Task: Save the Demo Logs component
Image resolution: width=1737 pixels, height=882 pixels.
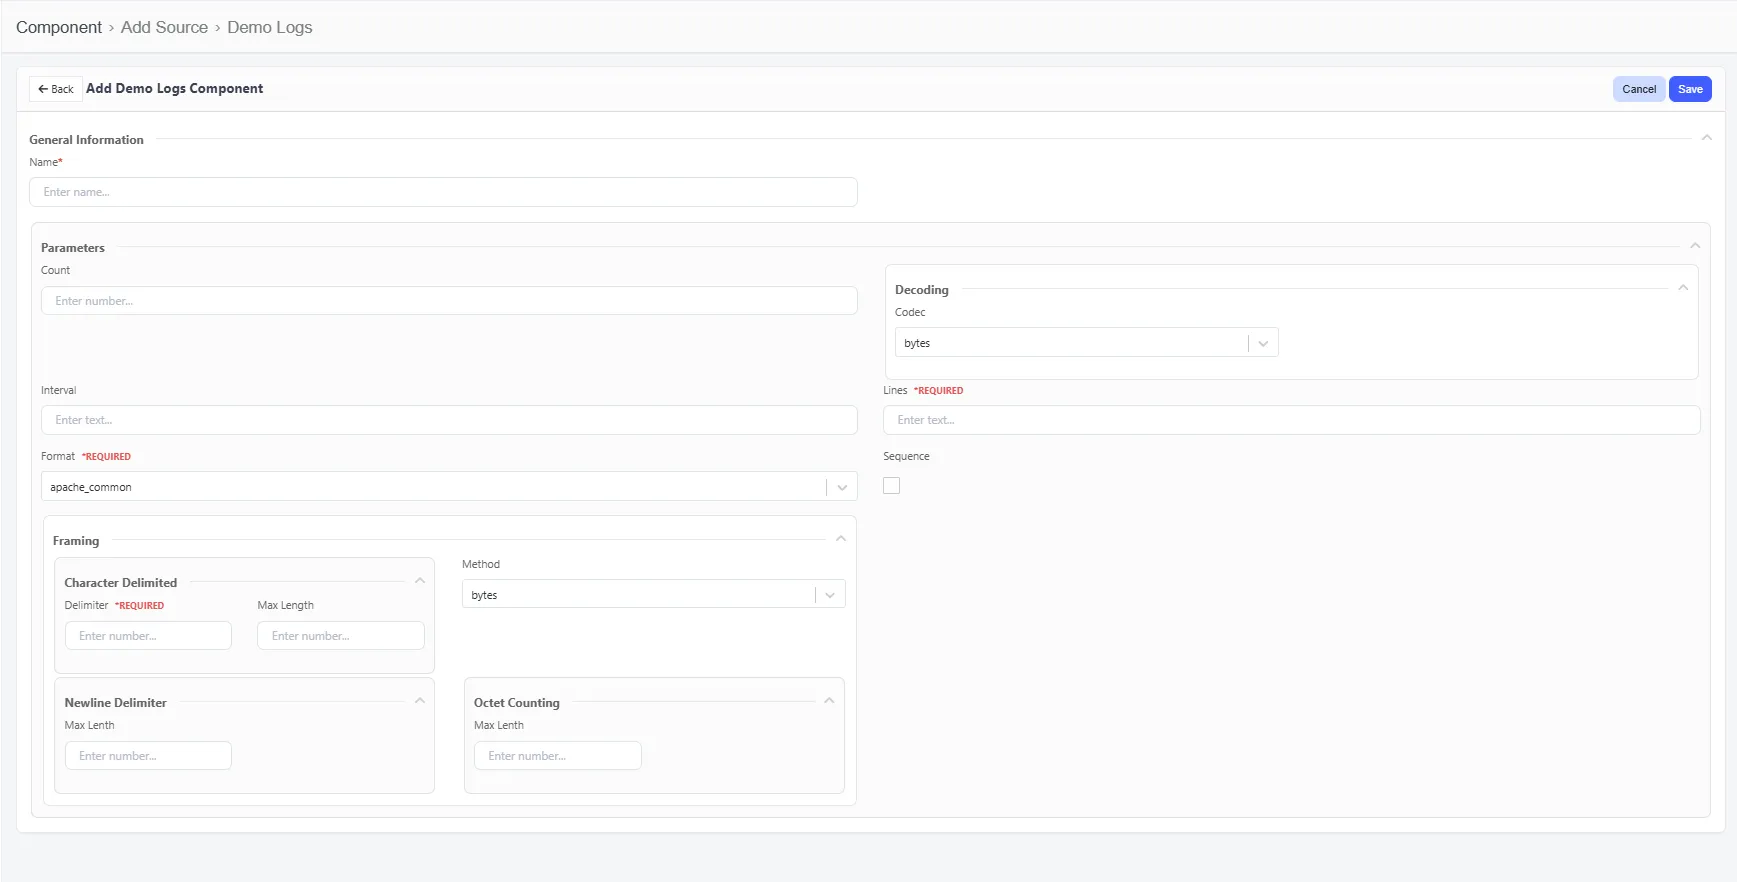Action: point(1690,89)
